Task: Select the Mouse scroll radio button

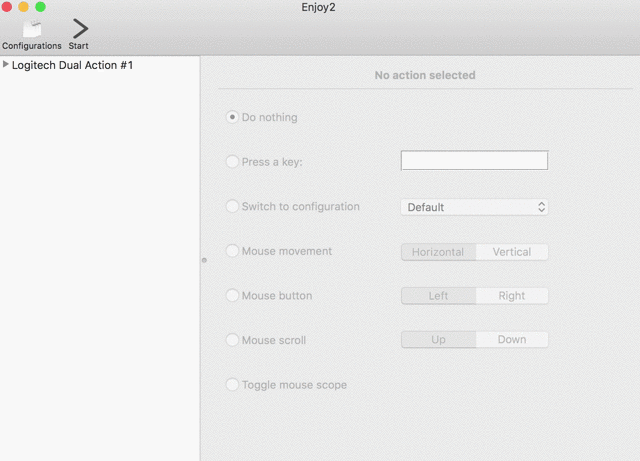Action: pos(232,340)
